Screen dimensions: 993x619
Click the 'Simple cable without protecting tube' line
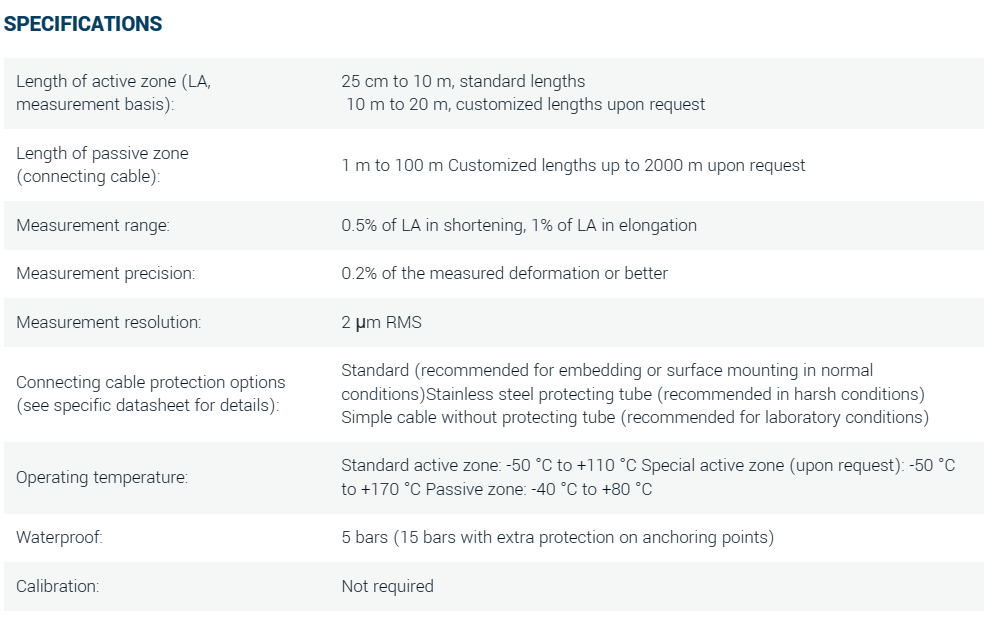click(x=634, y=417)
